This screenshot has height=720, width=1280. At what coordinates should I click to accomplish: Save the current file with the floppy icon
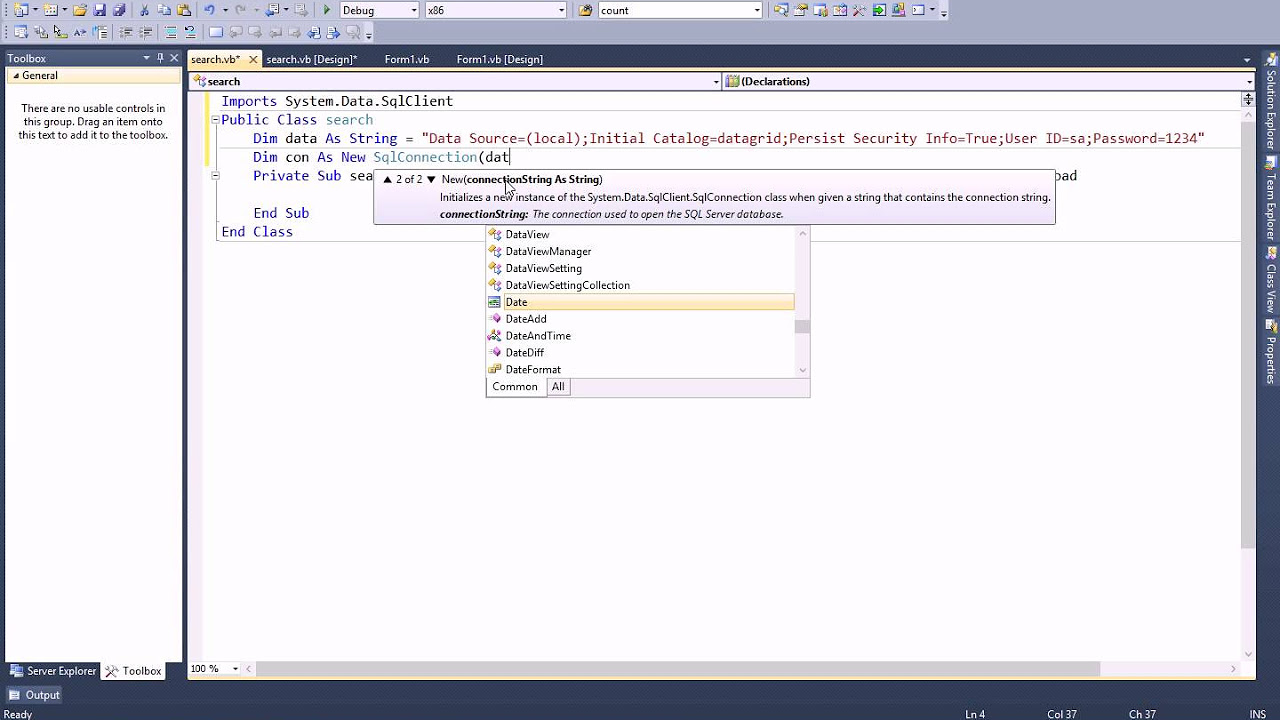click(x=99, y=10)
